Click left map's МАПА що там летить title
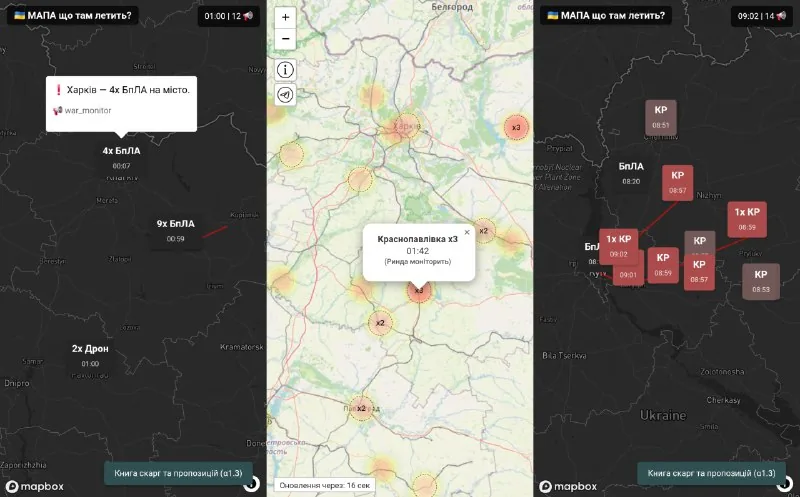 tap(73, 16)
